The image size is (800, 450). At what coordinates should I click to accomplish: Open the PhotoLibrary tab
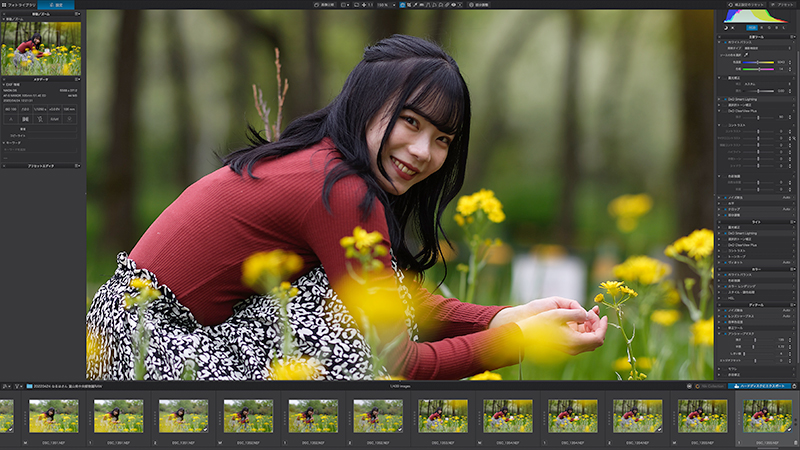19,5
